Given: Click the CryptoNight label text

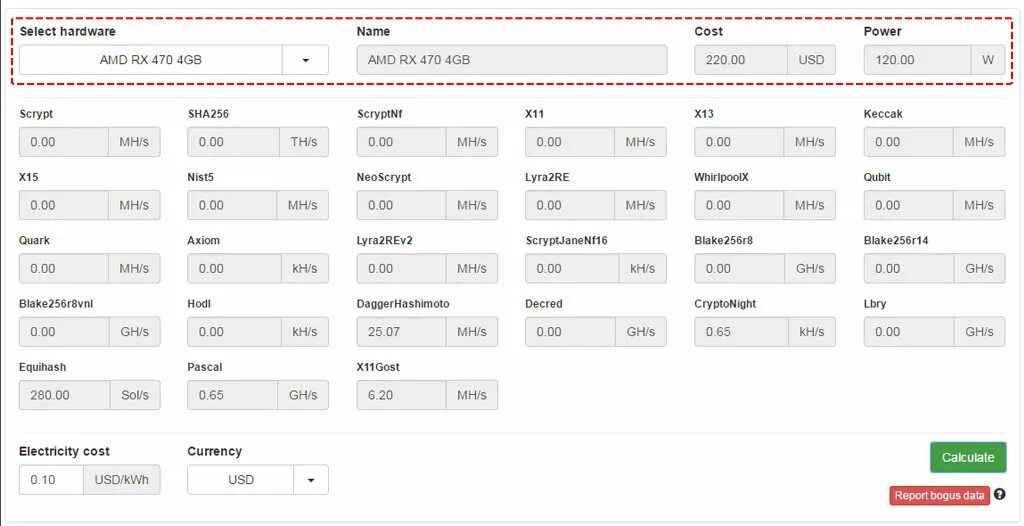Looking at the screenshot, I should [x=726, y=304].
